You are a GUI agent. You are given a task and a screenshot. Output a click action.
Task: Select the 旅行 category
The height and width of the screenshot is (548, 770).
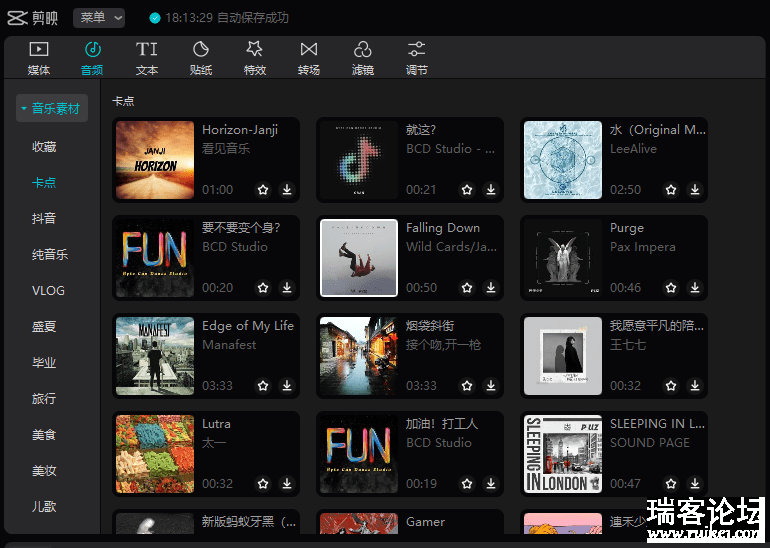[44, 398]
